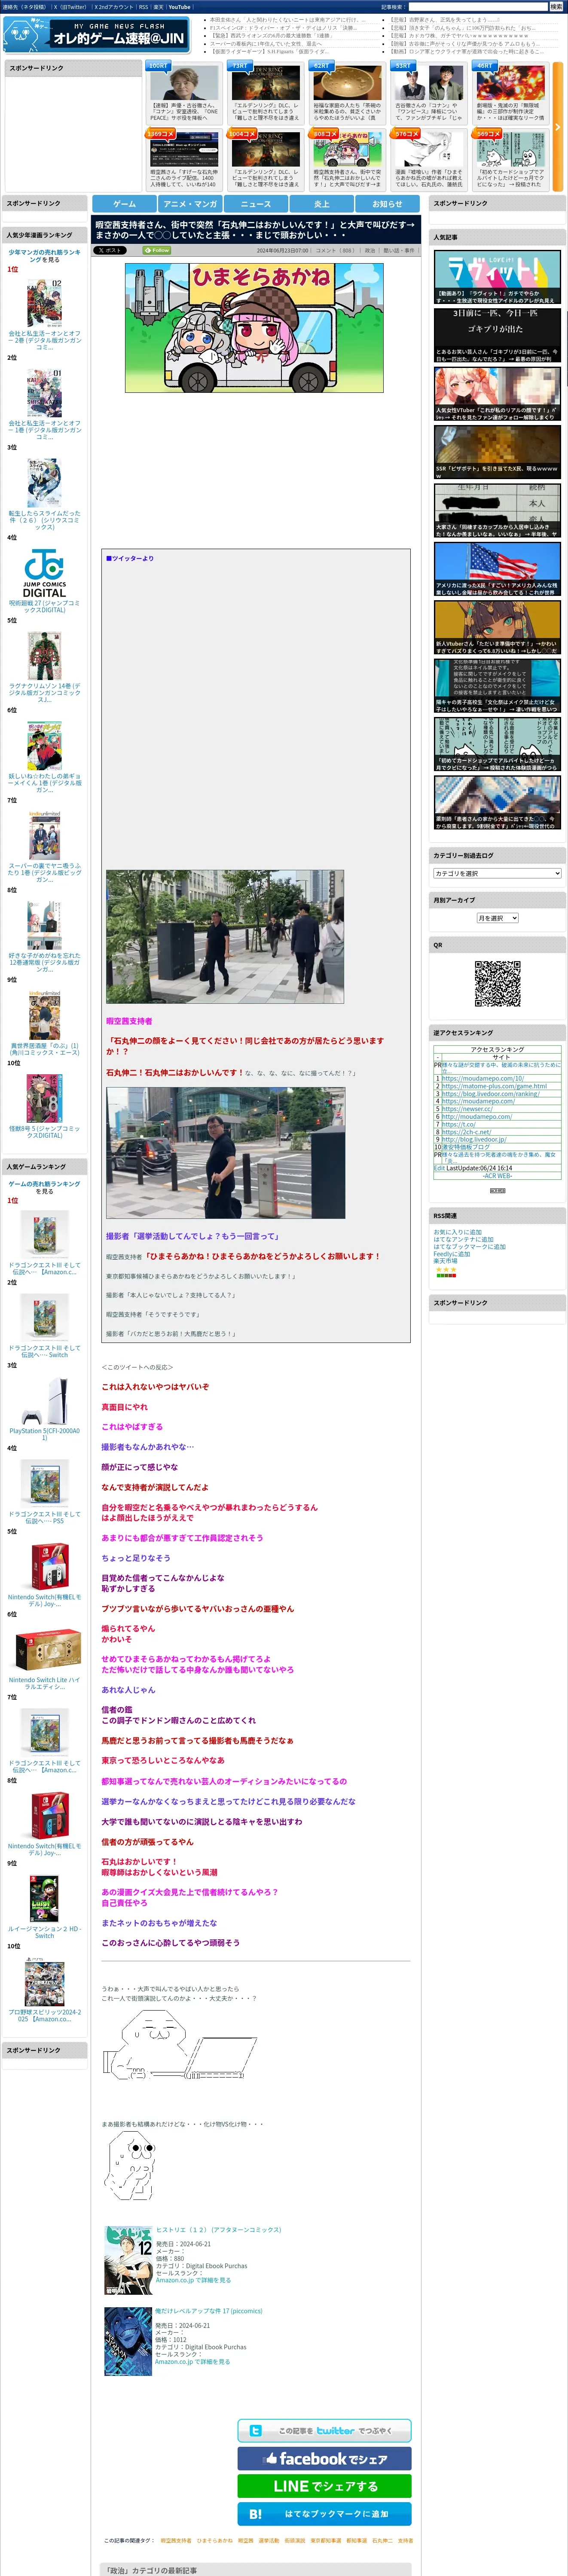
Task: Share via the green LINE でシェアする button
Action: click(324, 2486)
